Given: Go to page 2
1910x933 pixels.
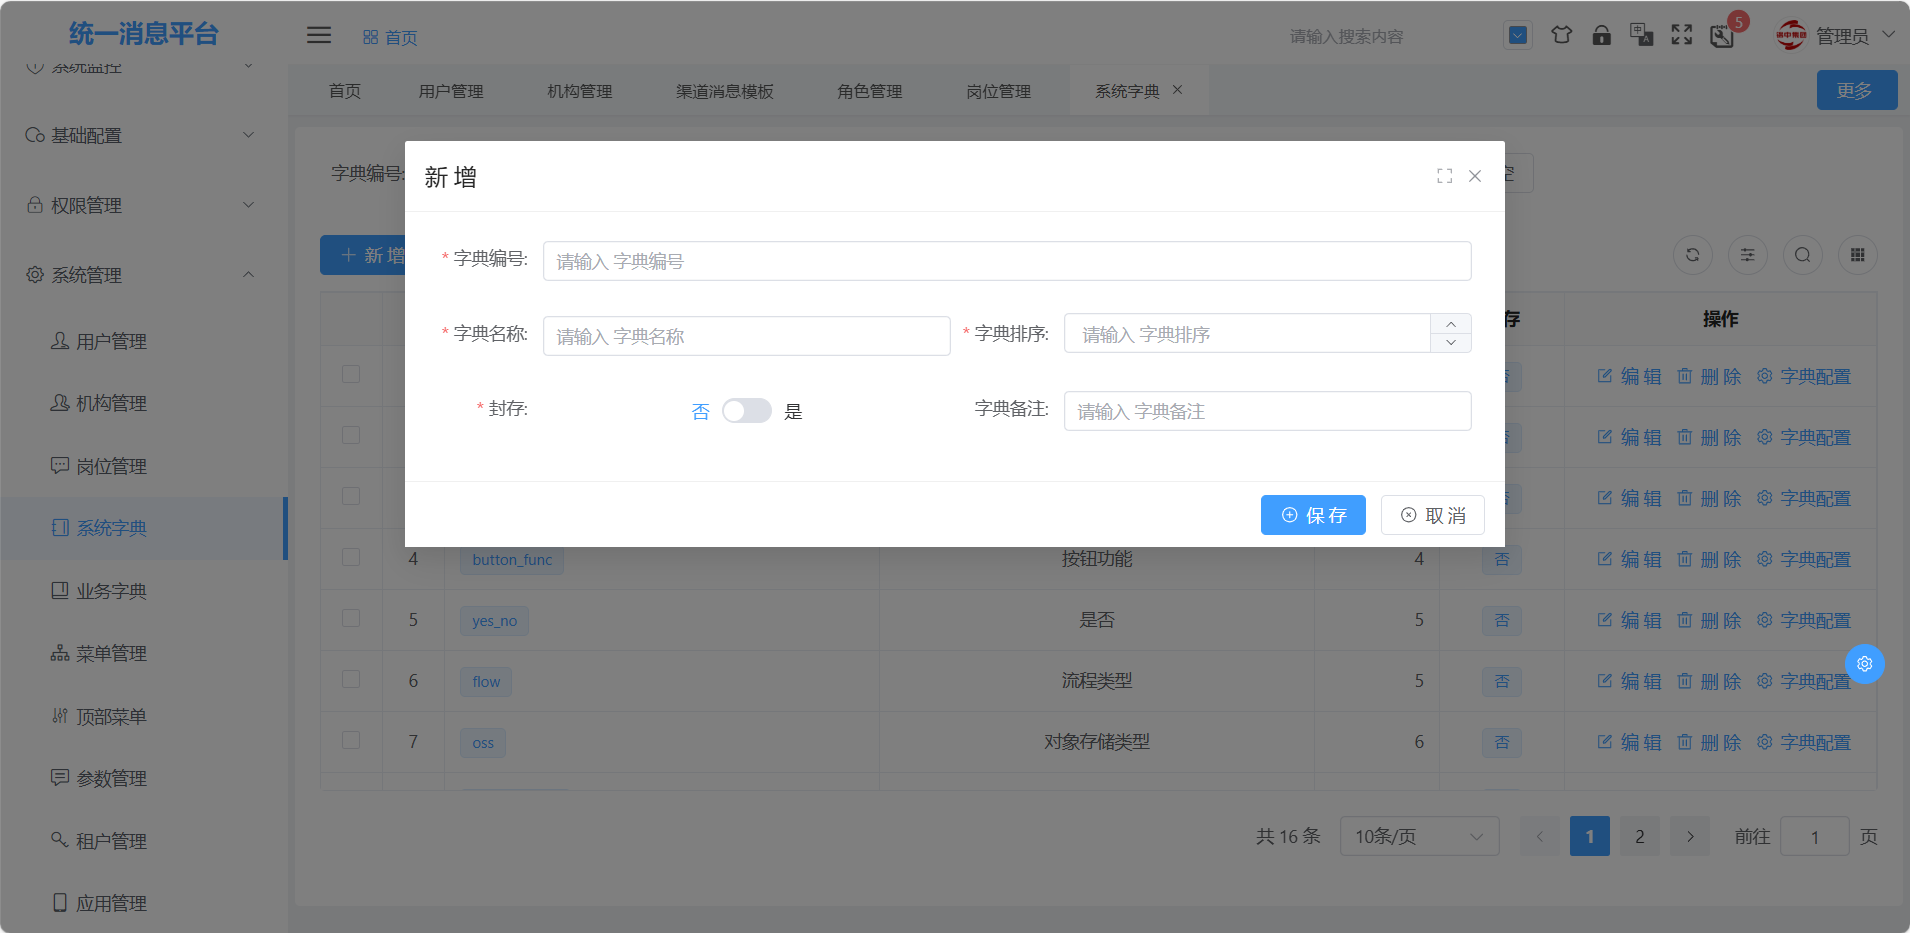Looking at the screenshot, I should click(1640, 836).
